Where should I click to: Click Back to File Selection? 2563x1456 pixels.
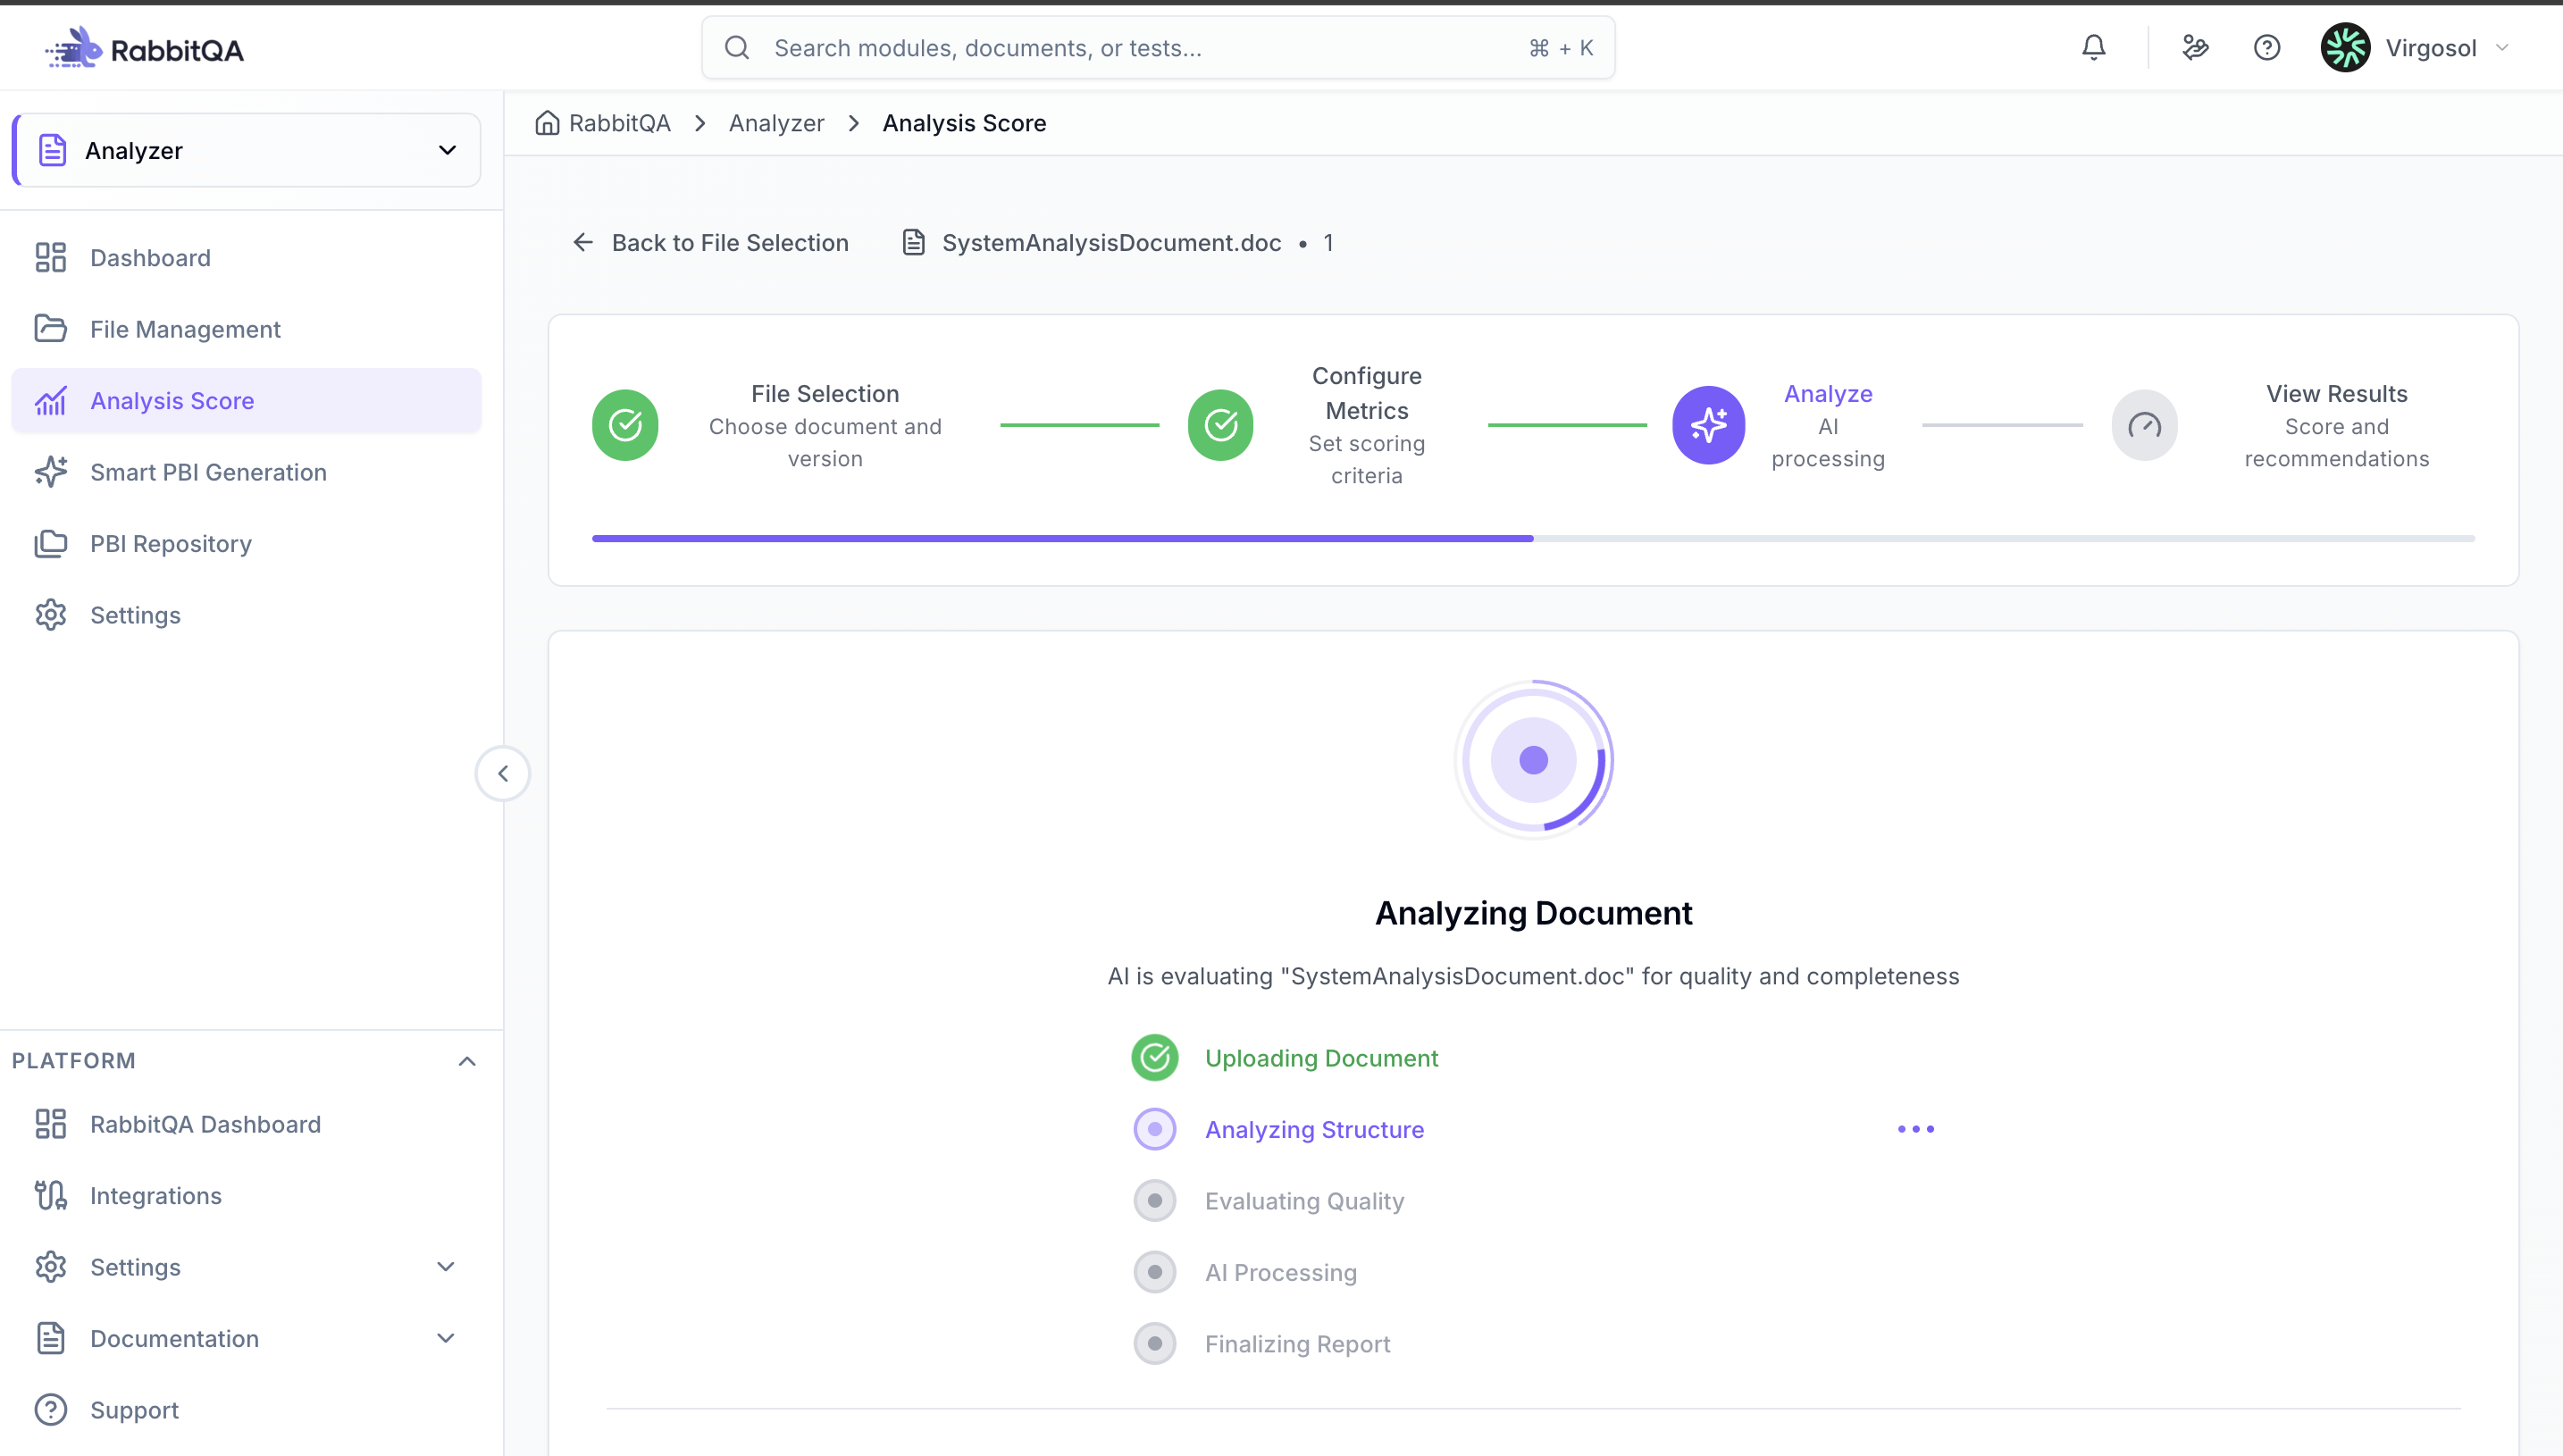pos(710,243)
